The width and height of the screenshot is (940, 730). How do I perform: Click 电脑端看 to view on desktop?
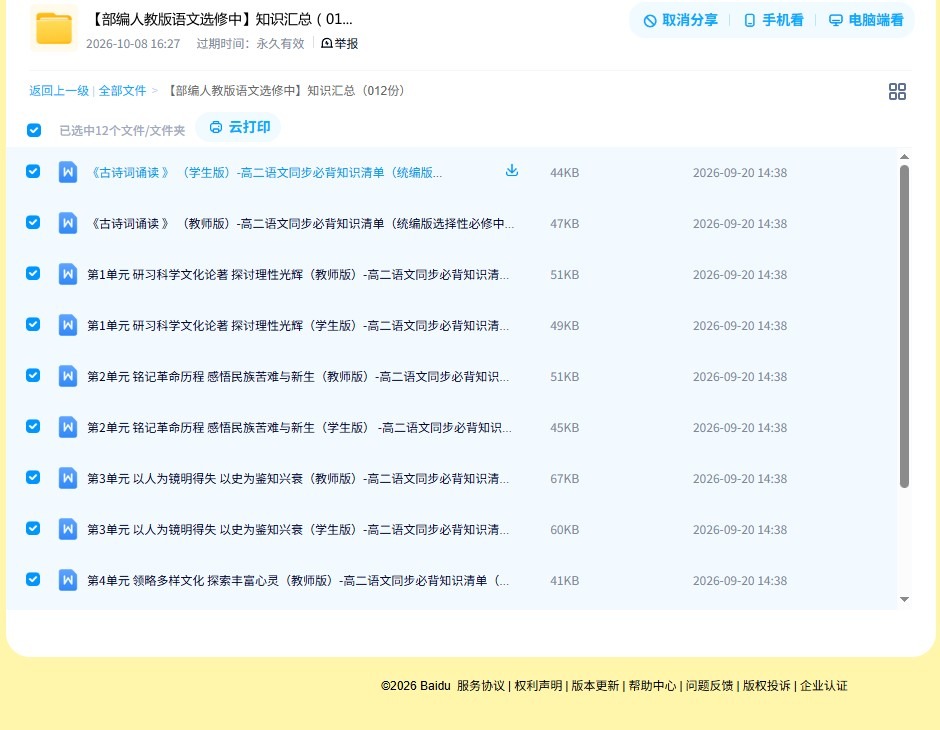pos(866,20)
